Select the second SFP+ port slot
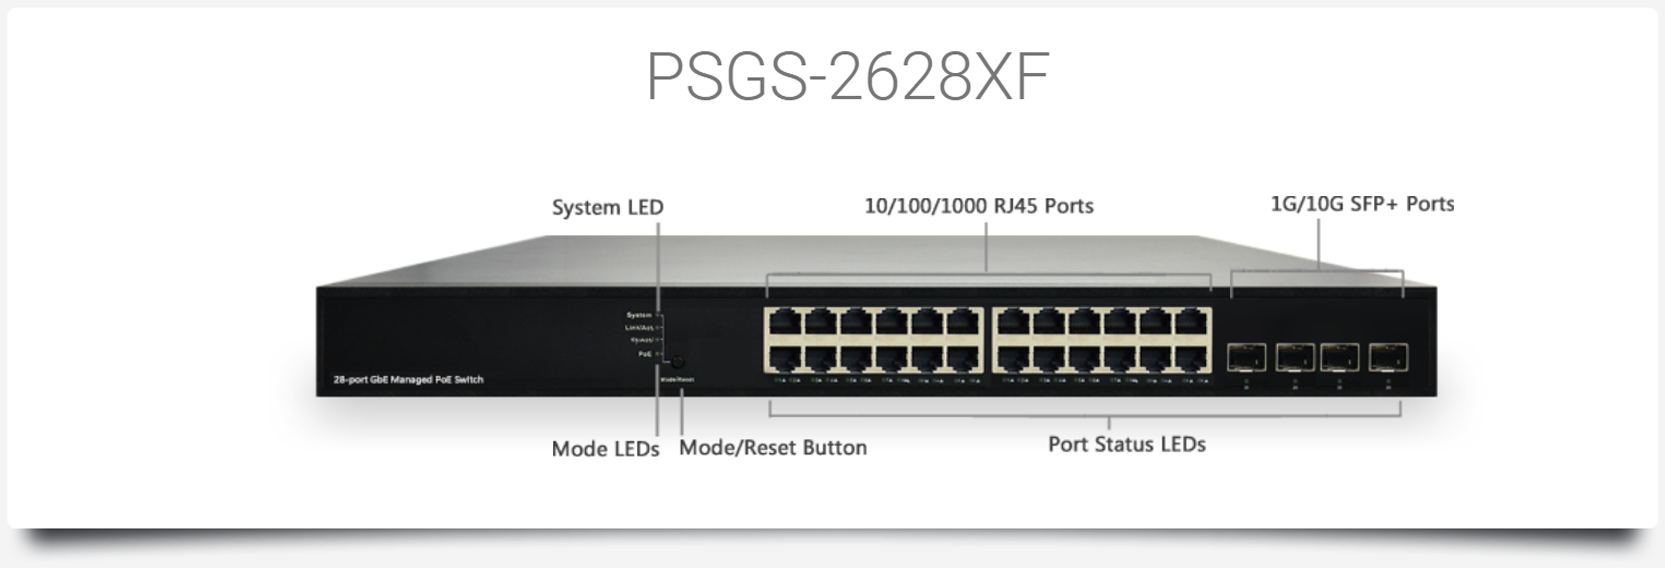 pyautogui.click(x=1294, y=357)
